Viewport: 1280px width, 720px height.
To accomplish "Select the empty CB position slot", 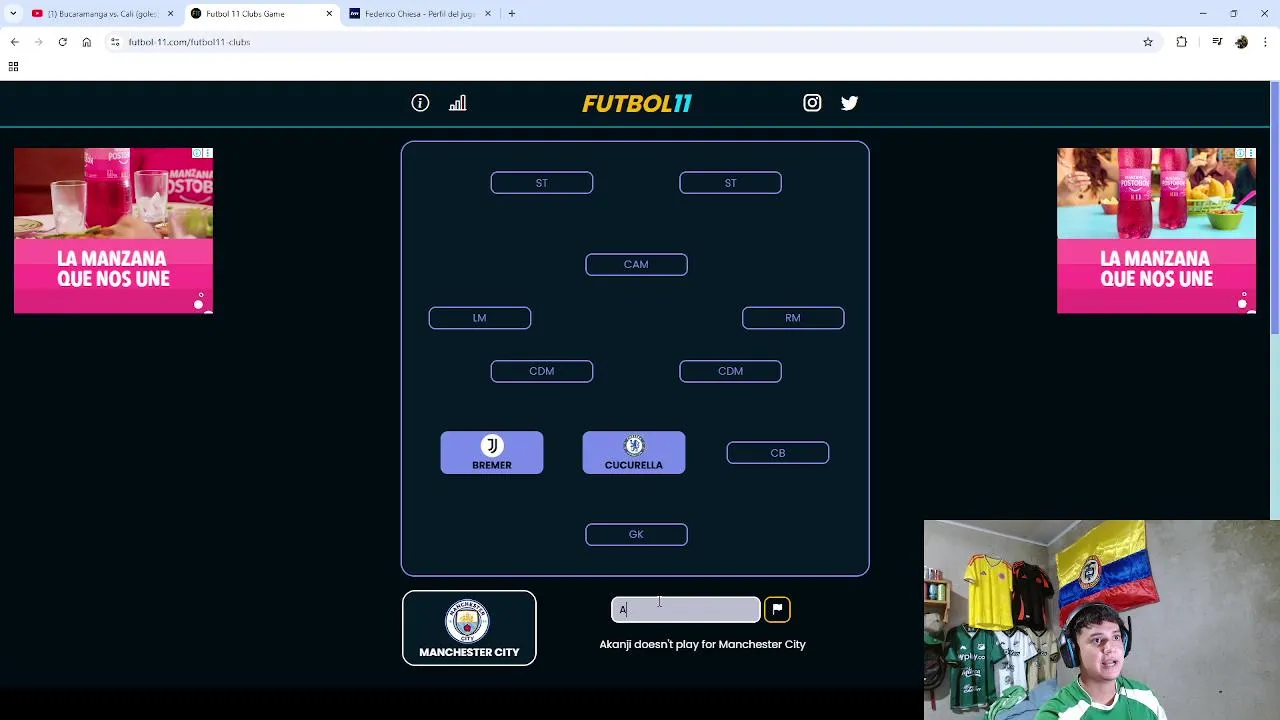I will pyautogui.click(x=777, y=453).
